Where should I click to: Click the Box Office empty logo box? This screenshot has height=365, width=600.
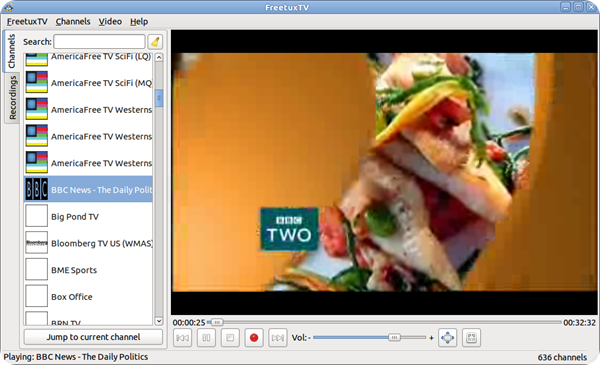37,296
